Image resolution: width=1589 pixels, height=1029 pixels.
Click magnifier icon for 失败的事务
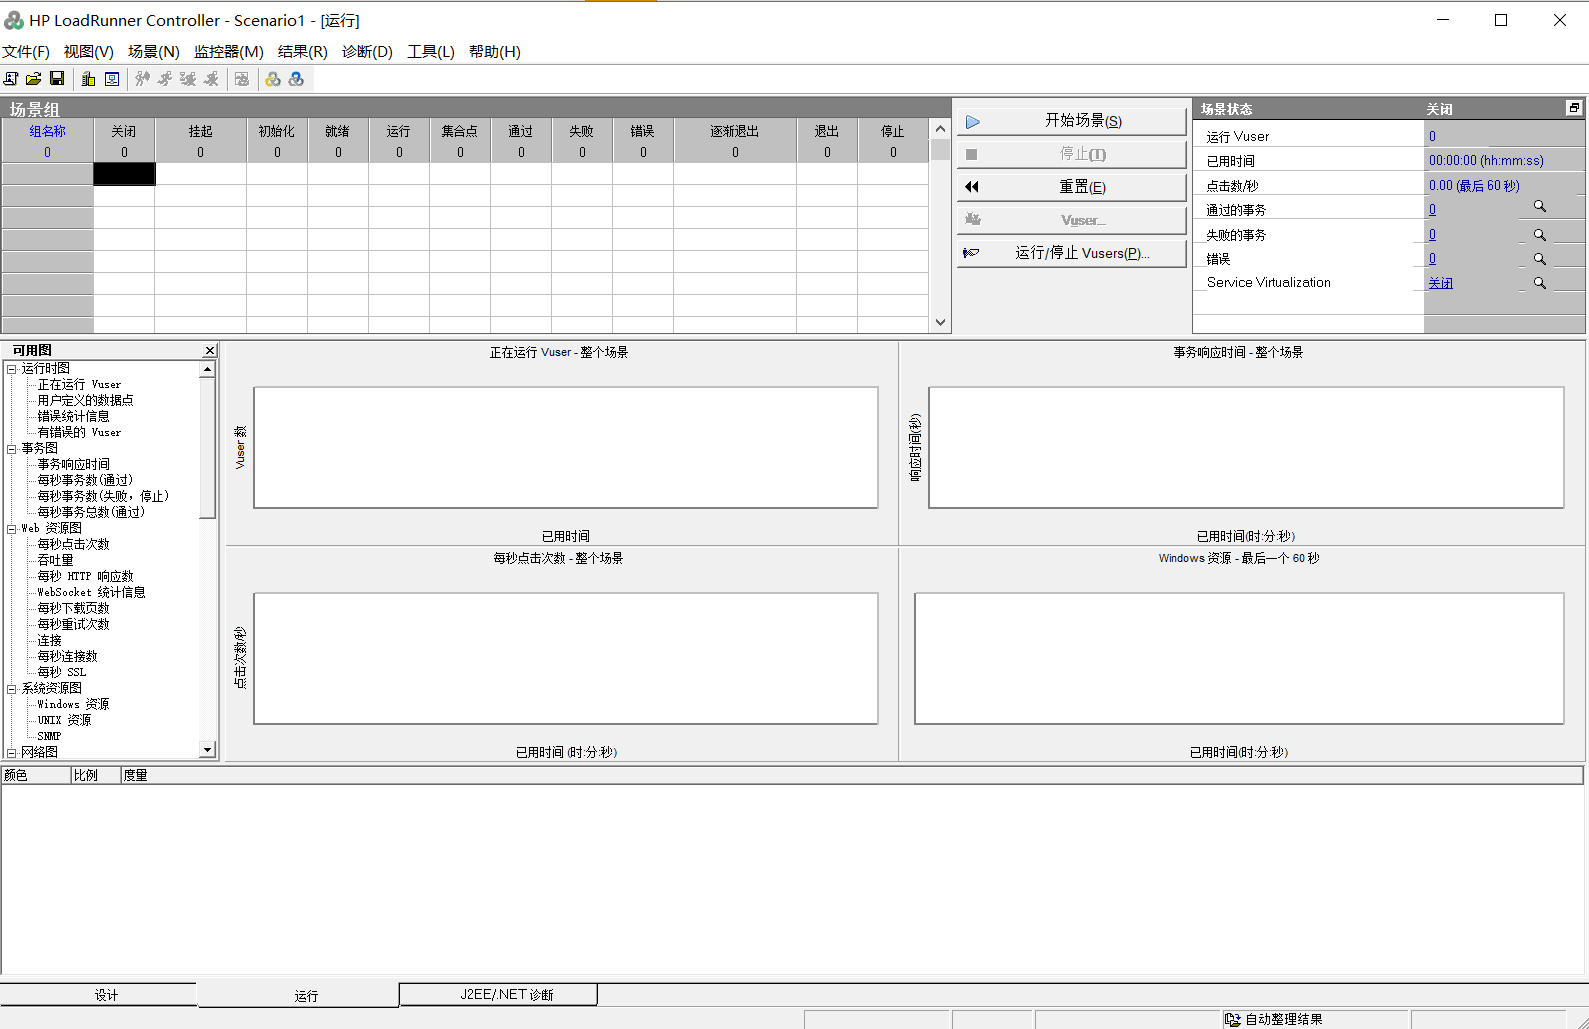(x=1540, y=235)
